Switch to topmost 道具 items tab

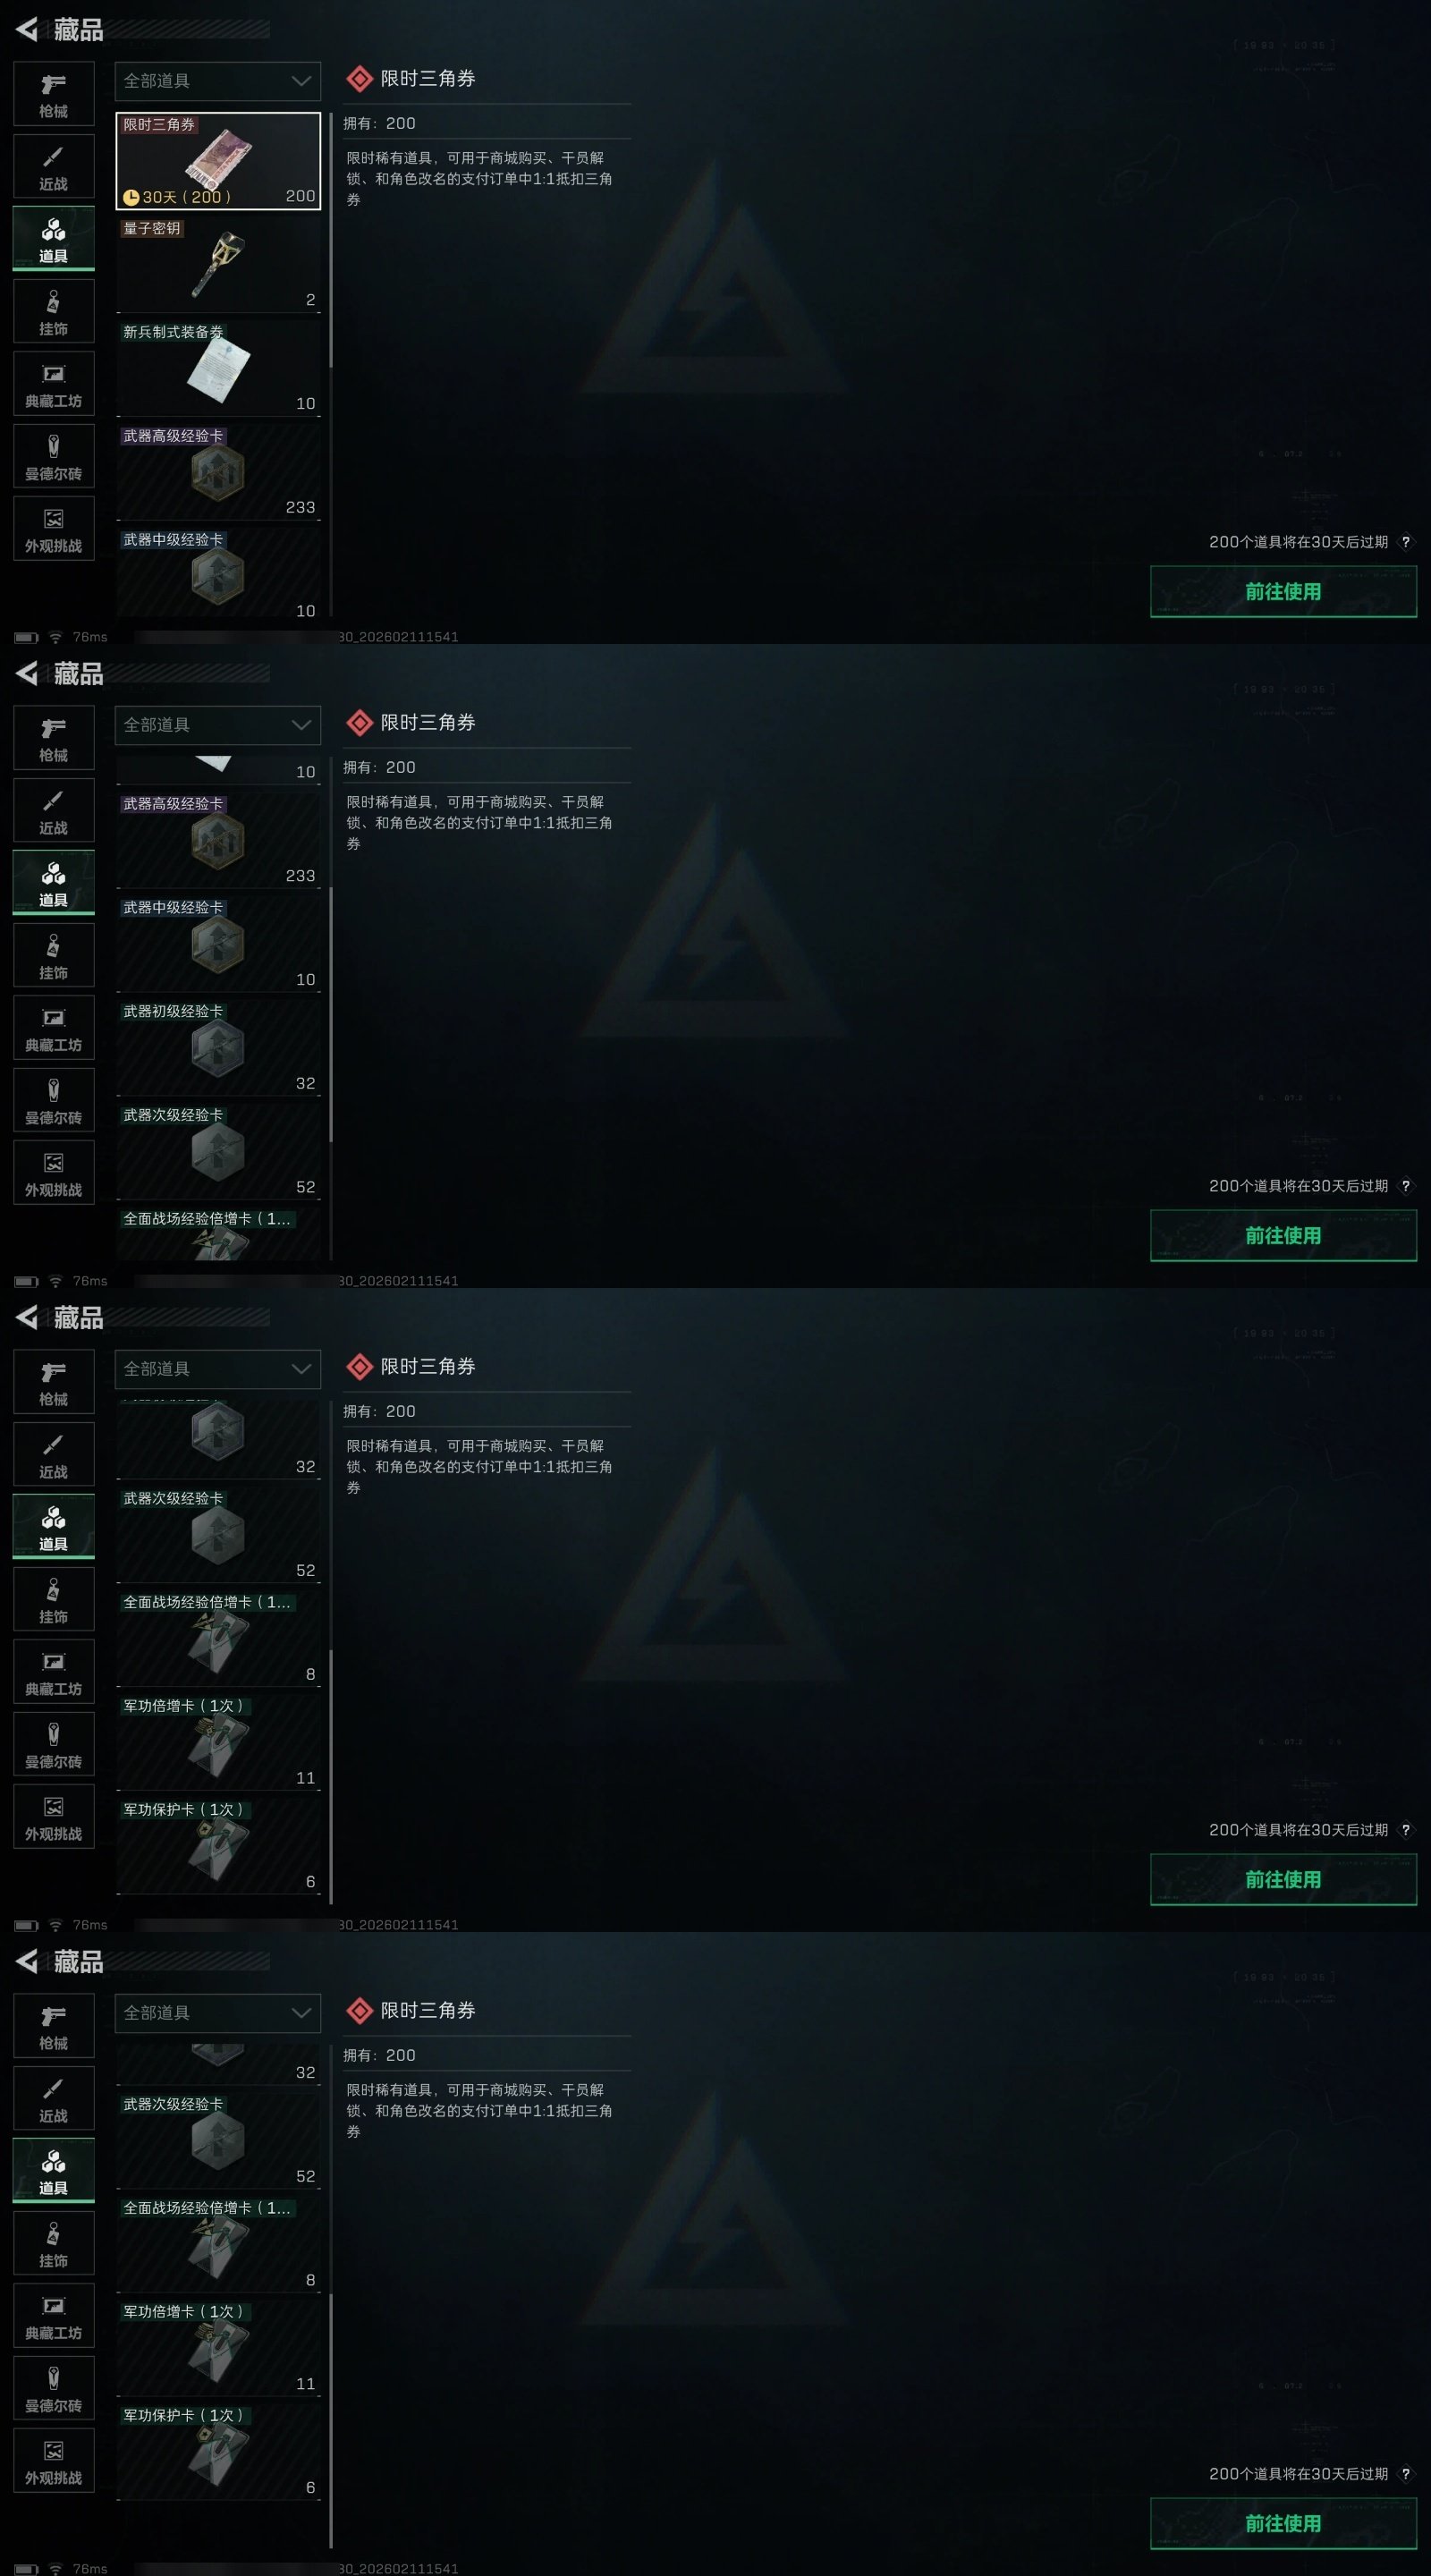coord(54,239)
